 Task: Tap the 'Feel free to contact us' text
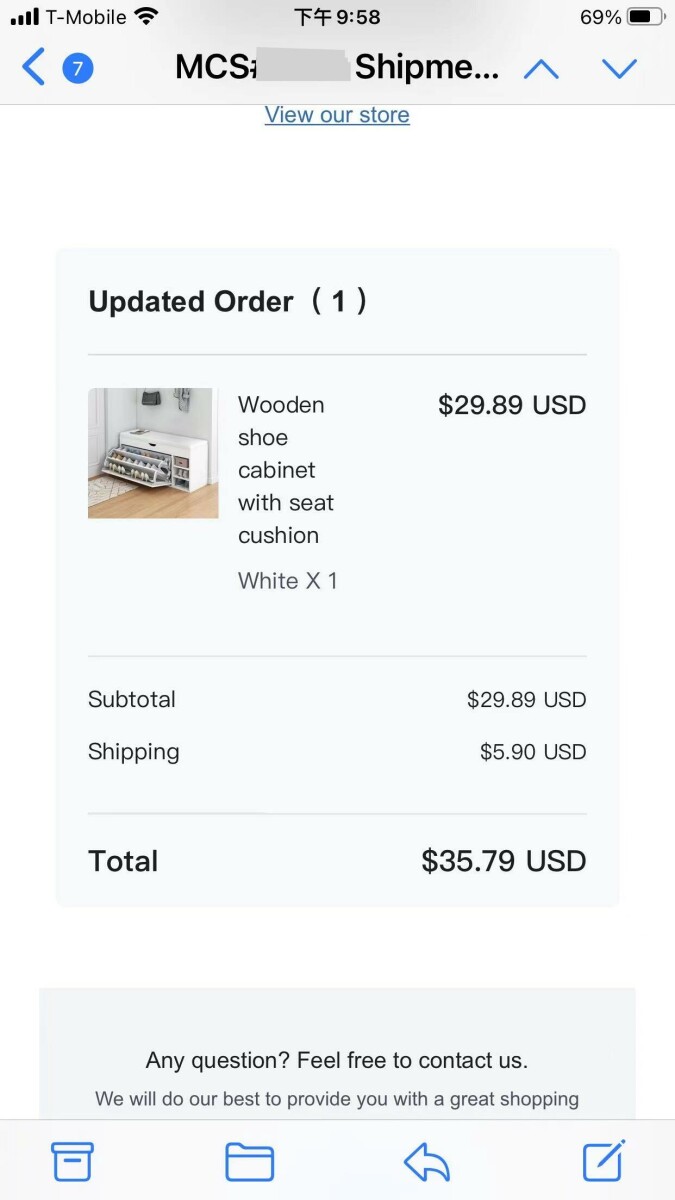[410, 1060]
